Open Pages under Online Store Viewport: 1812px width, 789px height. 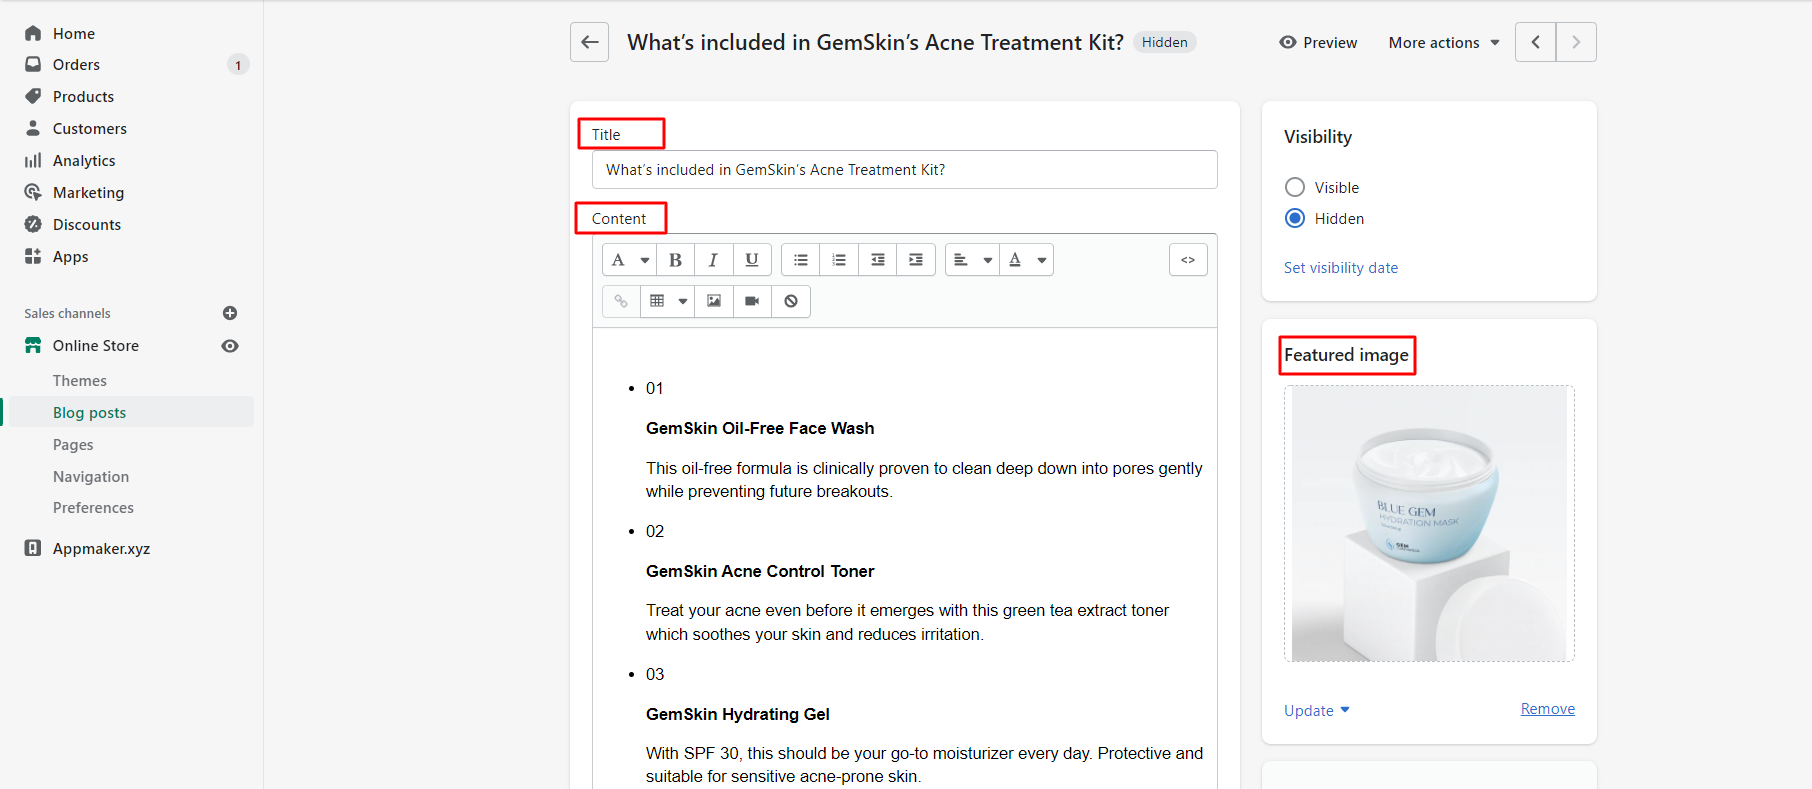coord(73,445)
